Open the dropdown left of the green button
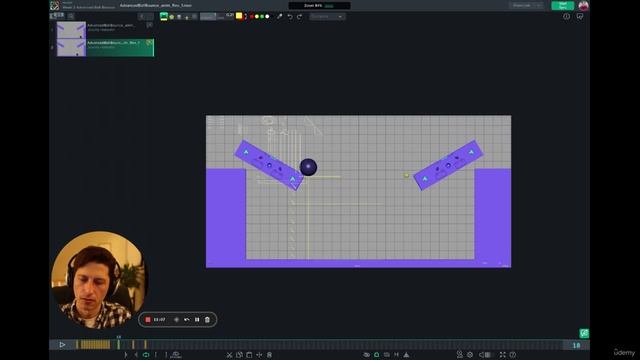640x360 pixels. click(526, 5)
